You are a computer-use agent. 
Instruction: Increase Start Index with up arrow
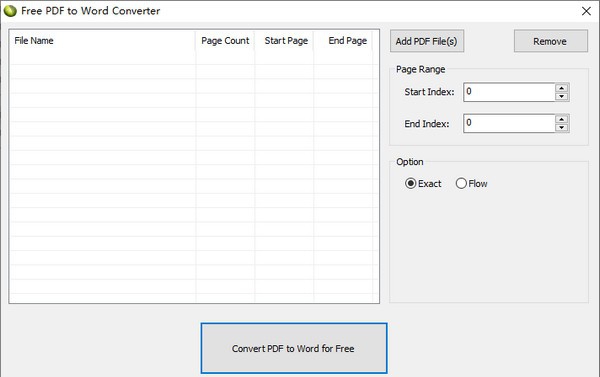tap(562, 88)
